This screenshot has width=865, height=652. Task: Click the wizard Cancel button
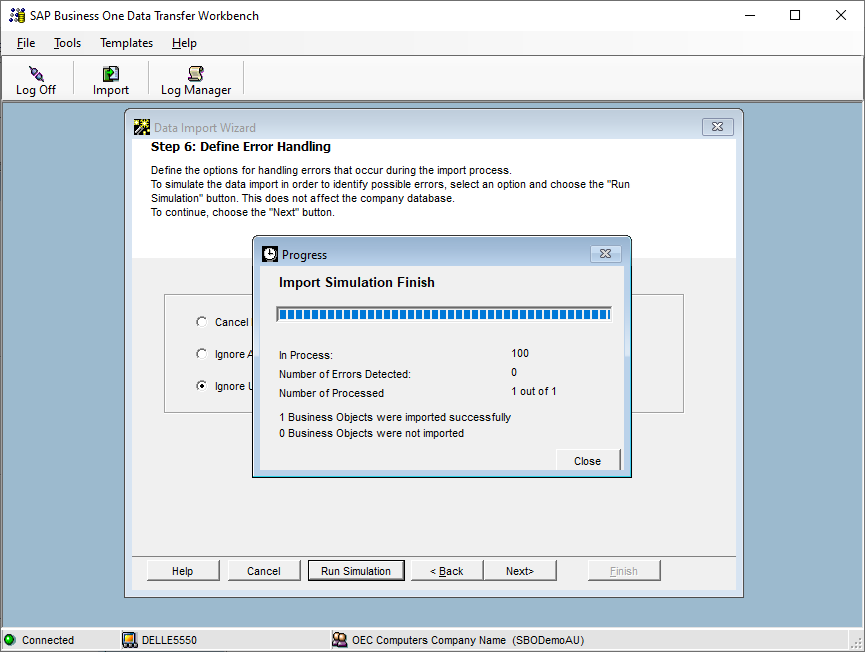(264, 571)
